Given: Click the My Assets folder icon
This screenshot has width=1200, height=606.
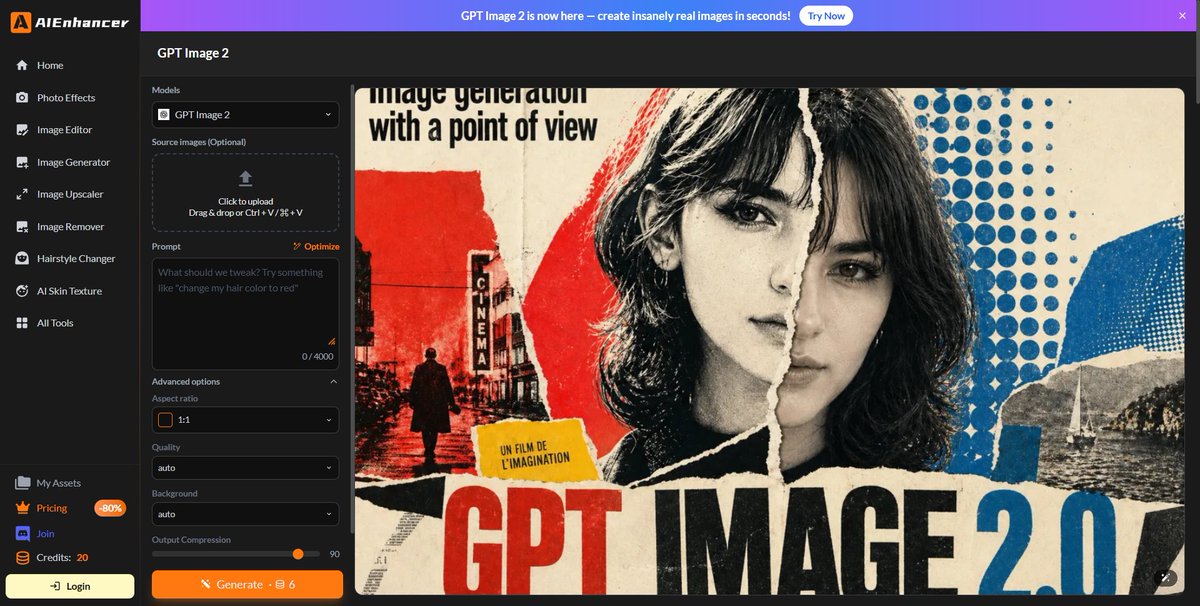Looking at the screenshot, I should (22, 483).
